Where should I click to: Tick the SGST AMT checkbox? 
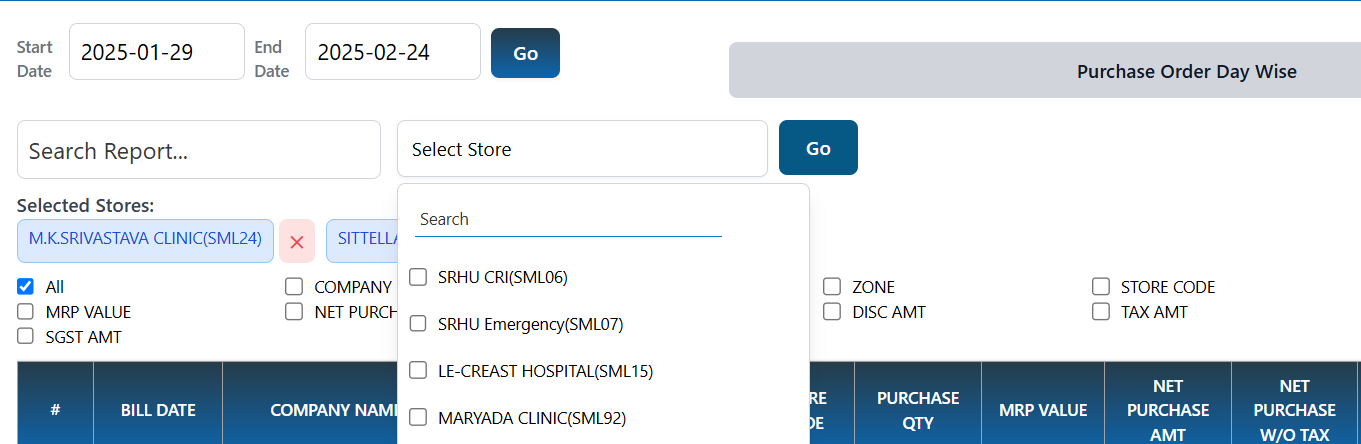(26, 337)
